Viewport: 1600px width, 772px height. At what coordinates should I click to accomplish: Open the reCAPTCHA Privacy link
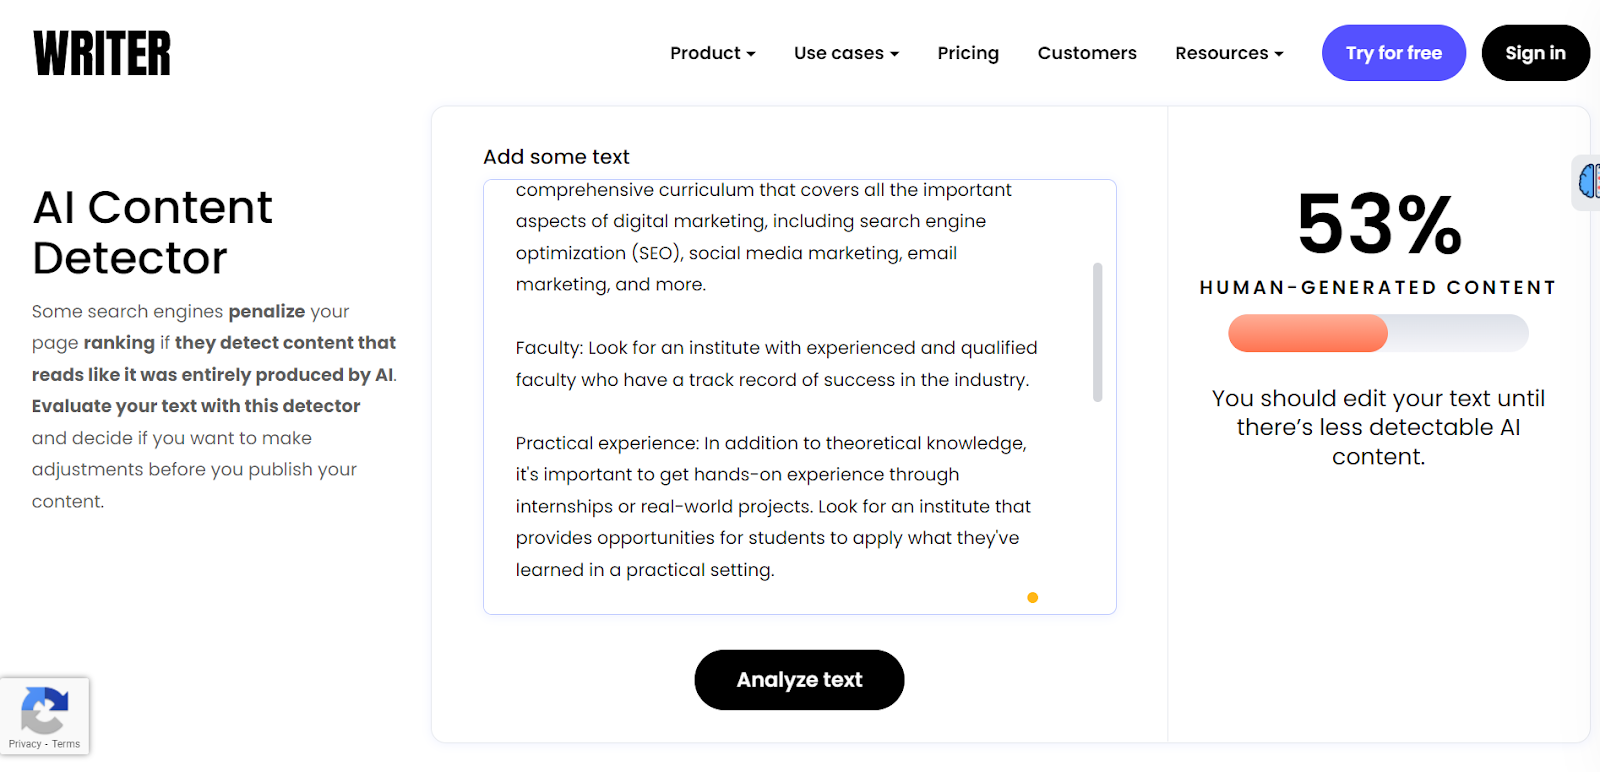[x=25, y=744]
